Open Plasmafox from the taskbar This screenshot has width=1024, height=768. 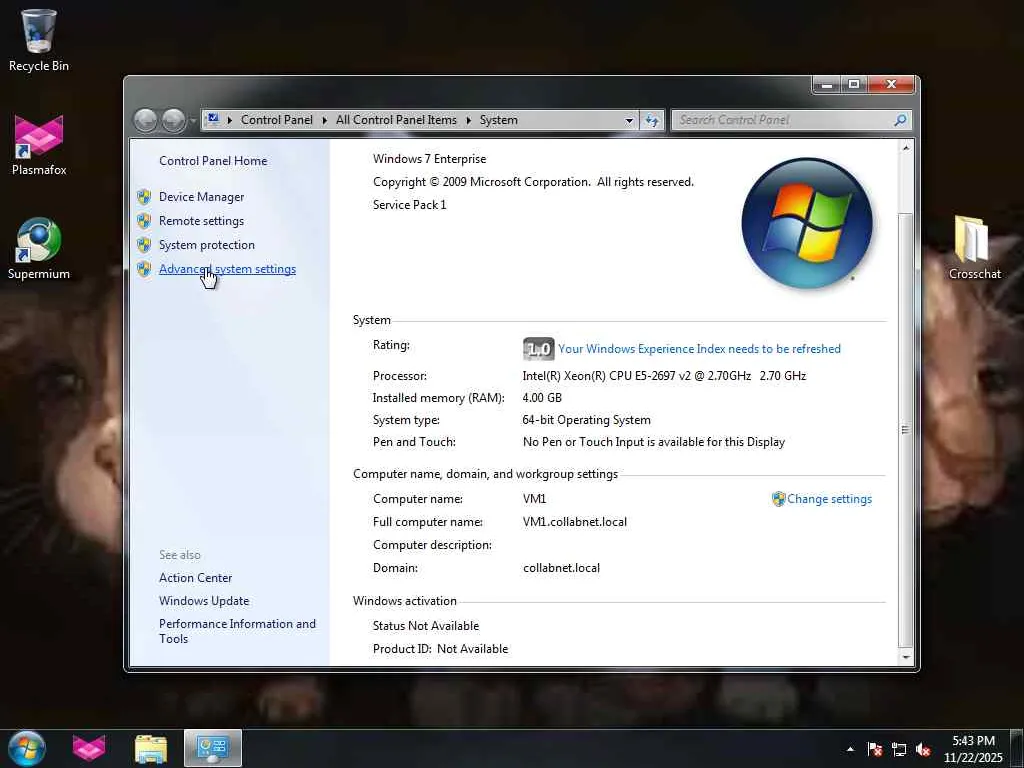coord(89,748)
